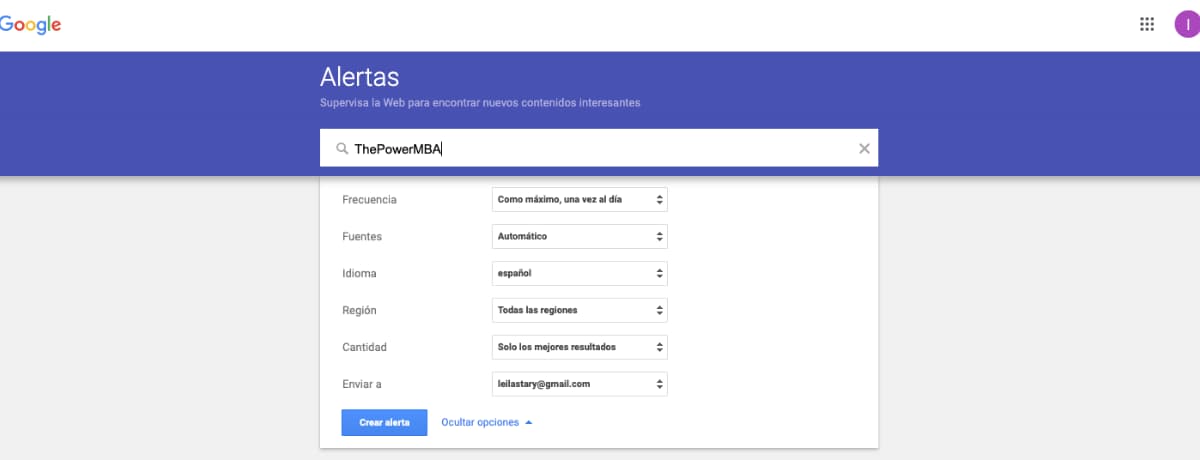Expand the 'Solo los mejores resultados' dropdown
The image size is (1200, 460).
coord(580,347)
